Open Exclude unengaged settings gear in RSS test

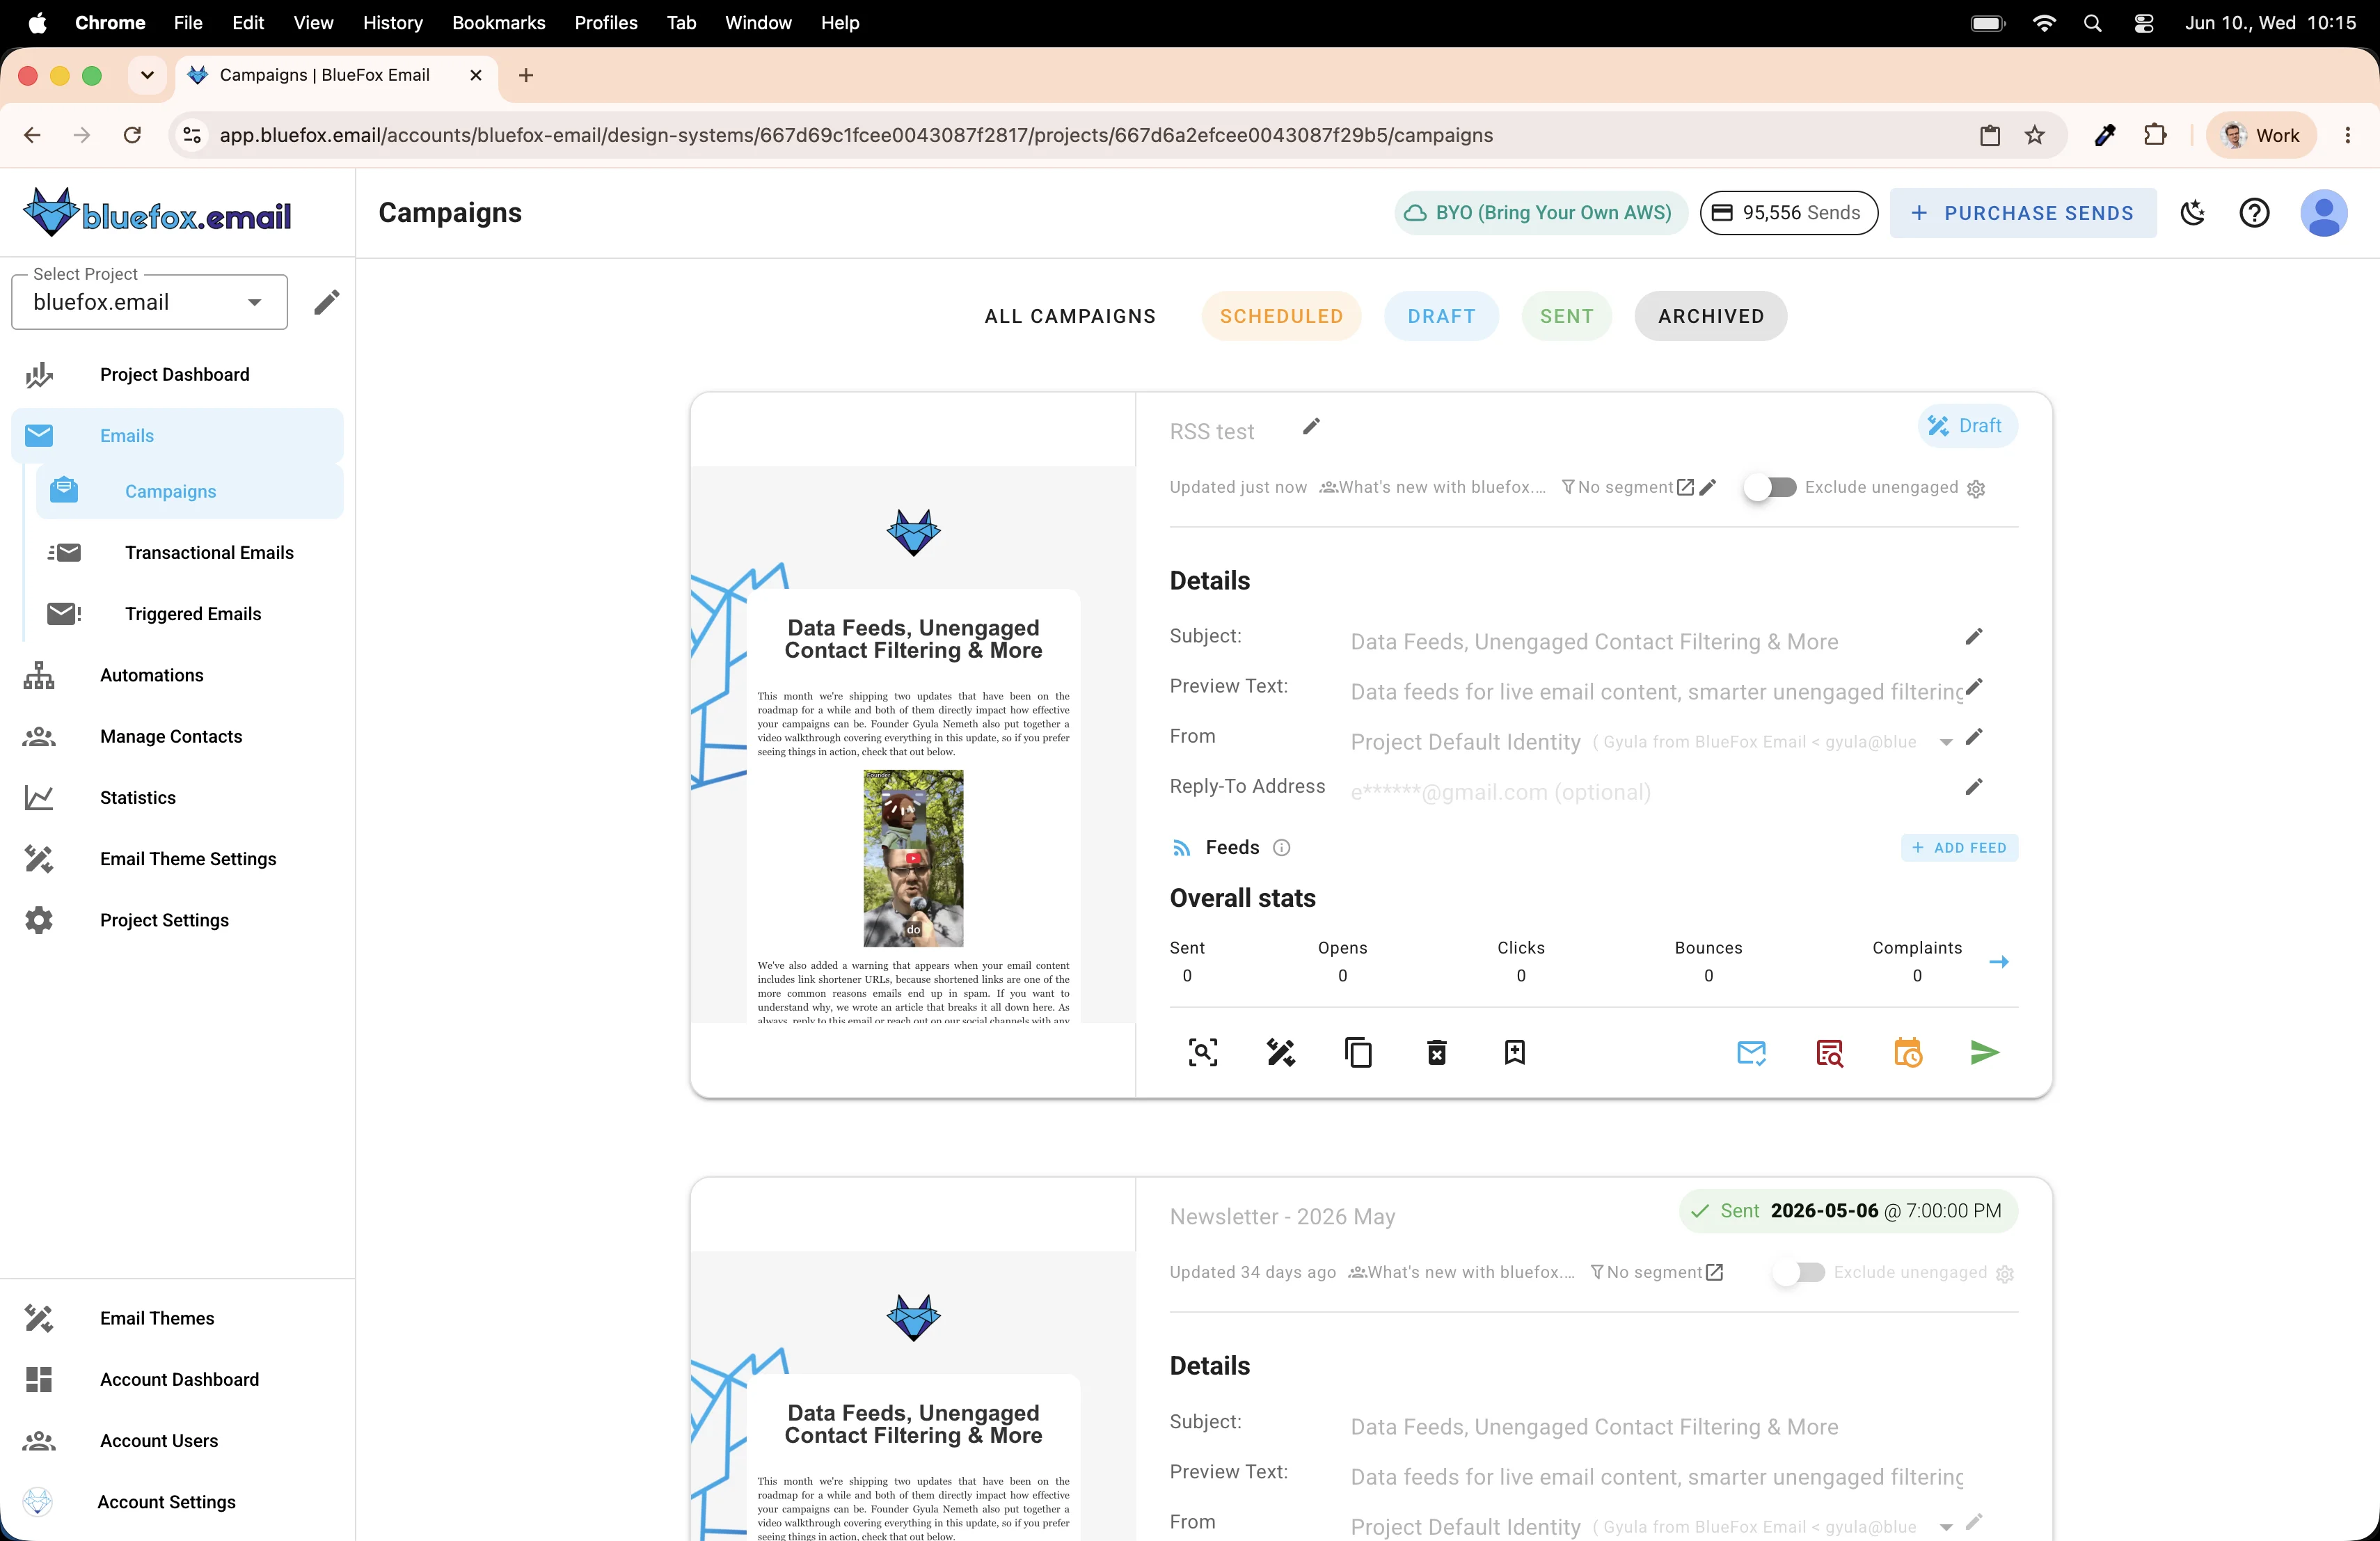coord(1976,489)
